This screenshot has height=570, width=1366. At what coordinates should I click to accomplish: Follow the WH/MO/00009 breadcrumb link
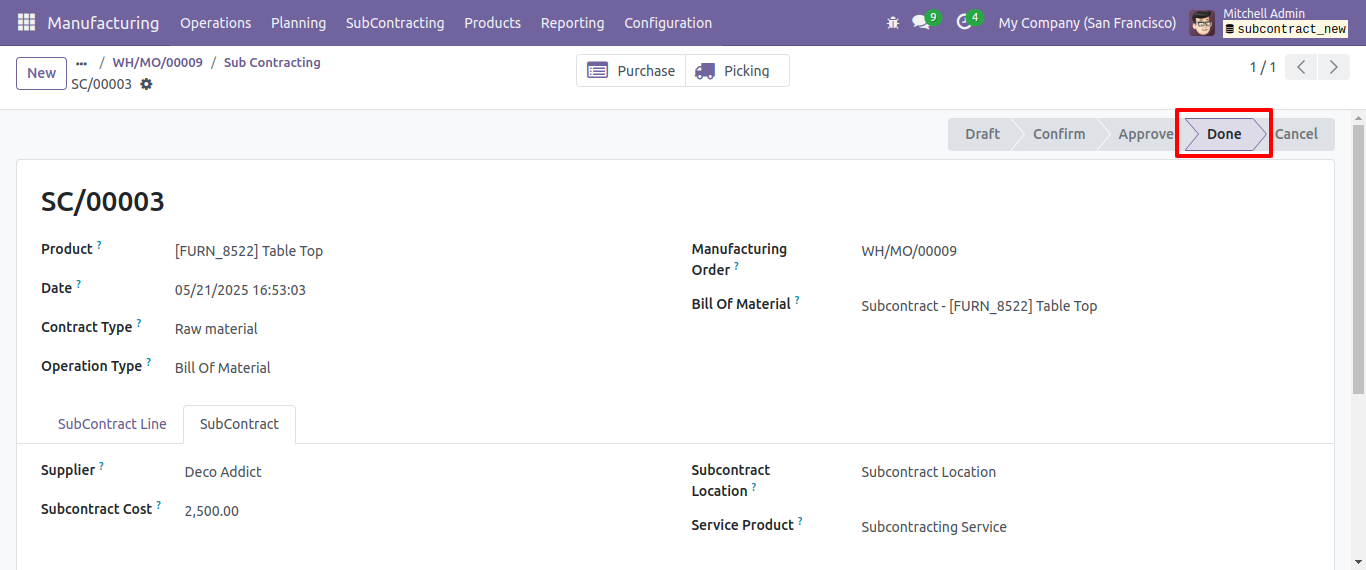point(157,62)
